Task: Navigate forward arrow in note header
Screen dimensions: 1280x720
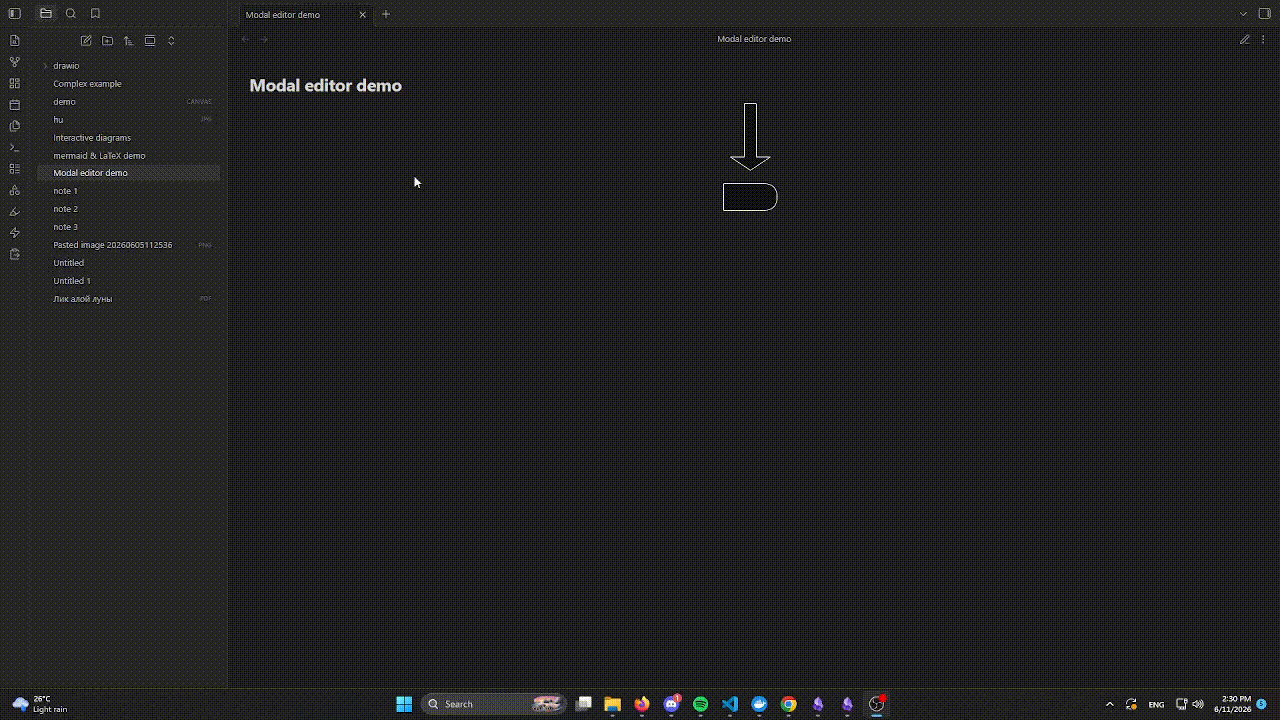Action: [264, 39]
